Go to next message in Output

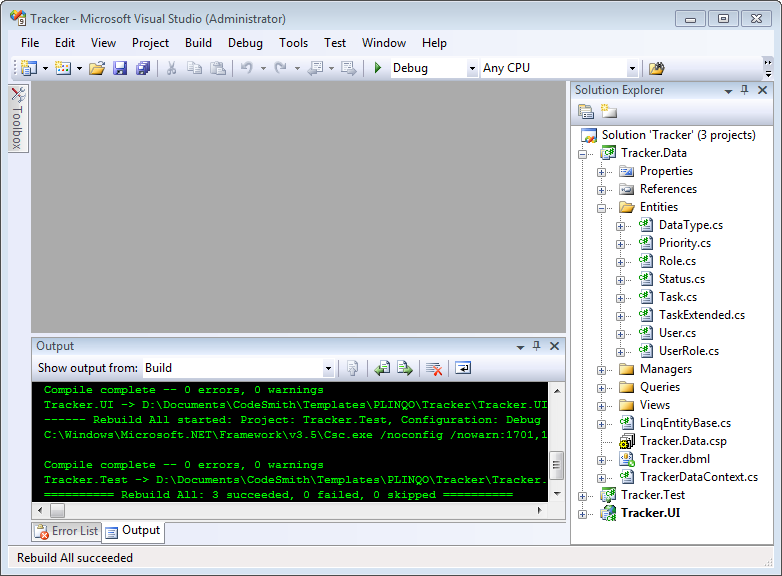(x=404, y=369)
